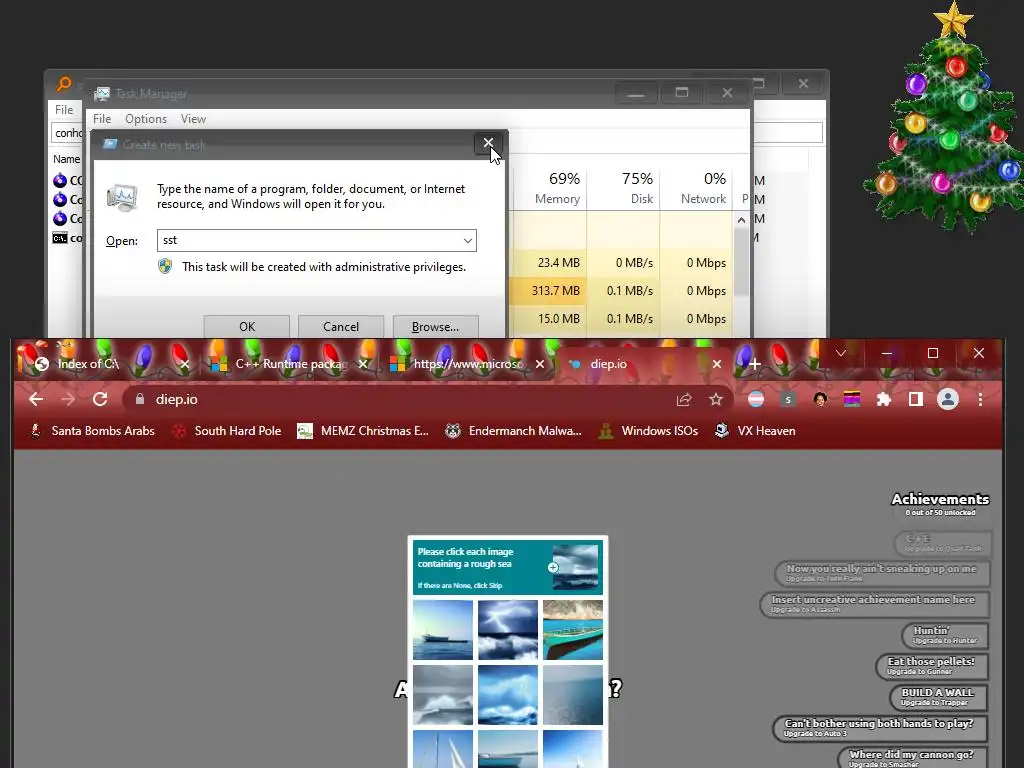Click the Run program icon in the dialog

tap(123, 197)
